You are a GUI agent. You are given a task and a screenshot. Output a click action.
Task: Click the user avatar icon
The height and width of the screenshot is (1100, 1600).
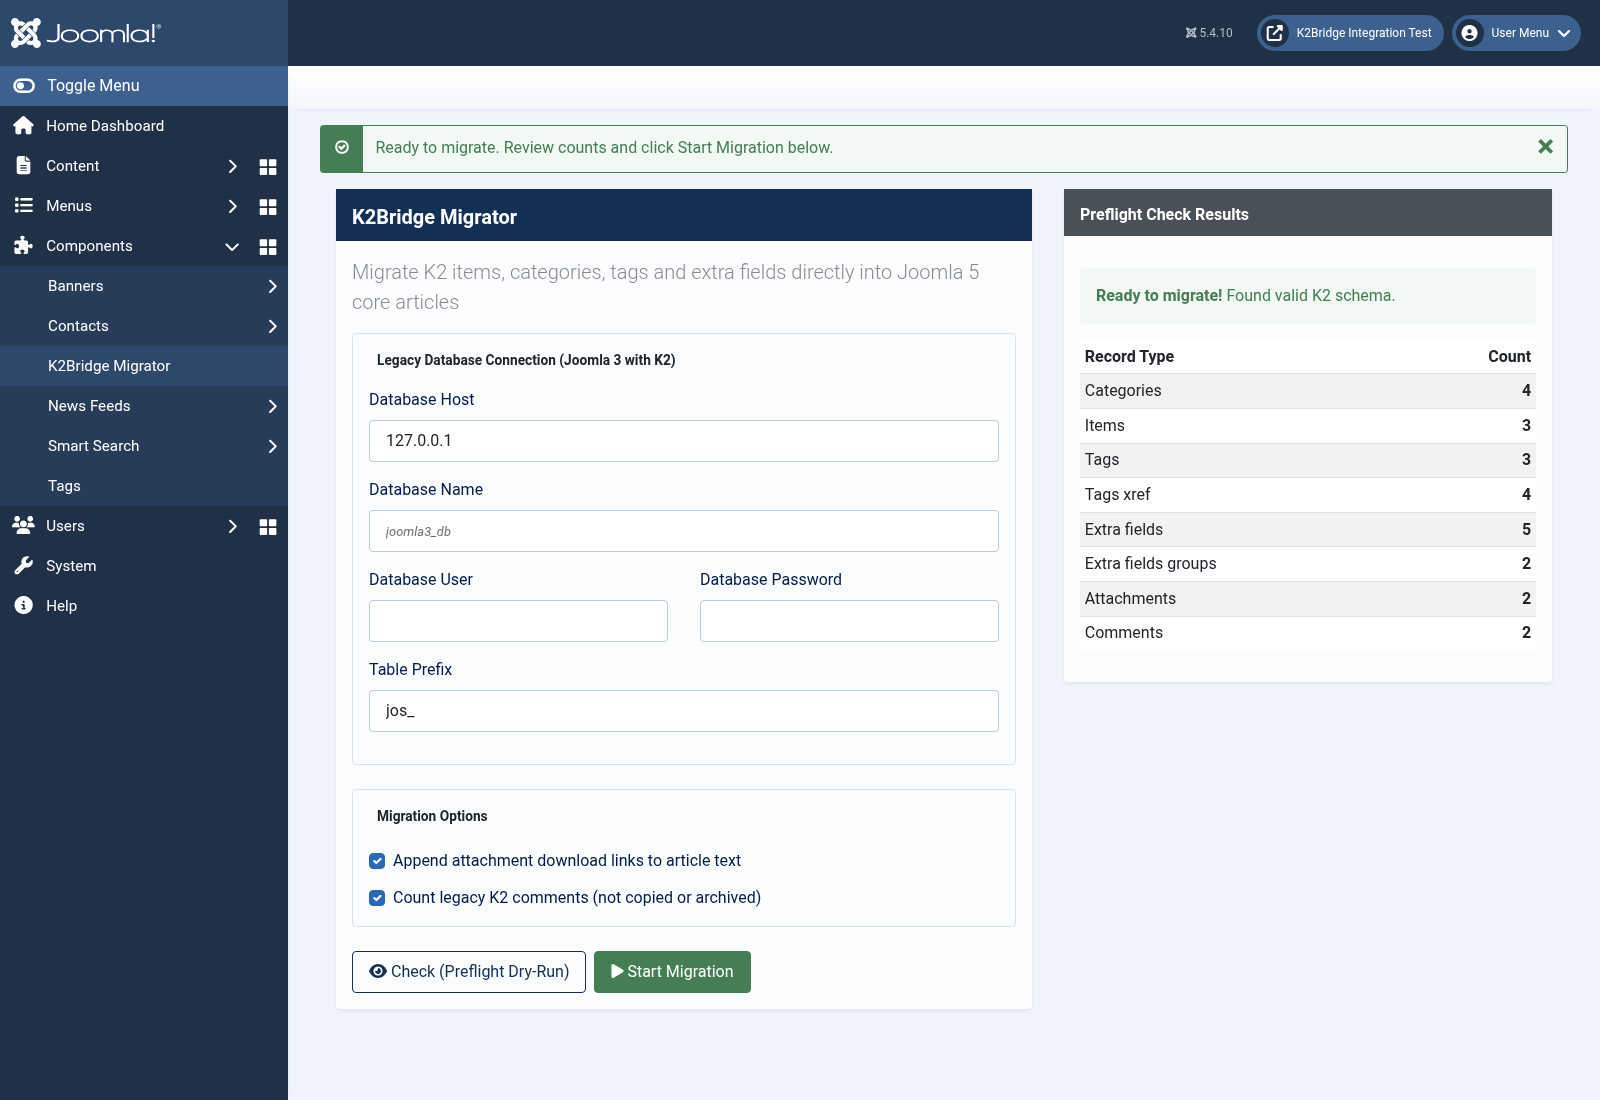[x=1470, y=33]
